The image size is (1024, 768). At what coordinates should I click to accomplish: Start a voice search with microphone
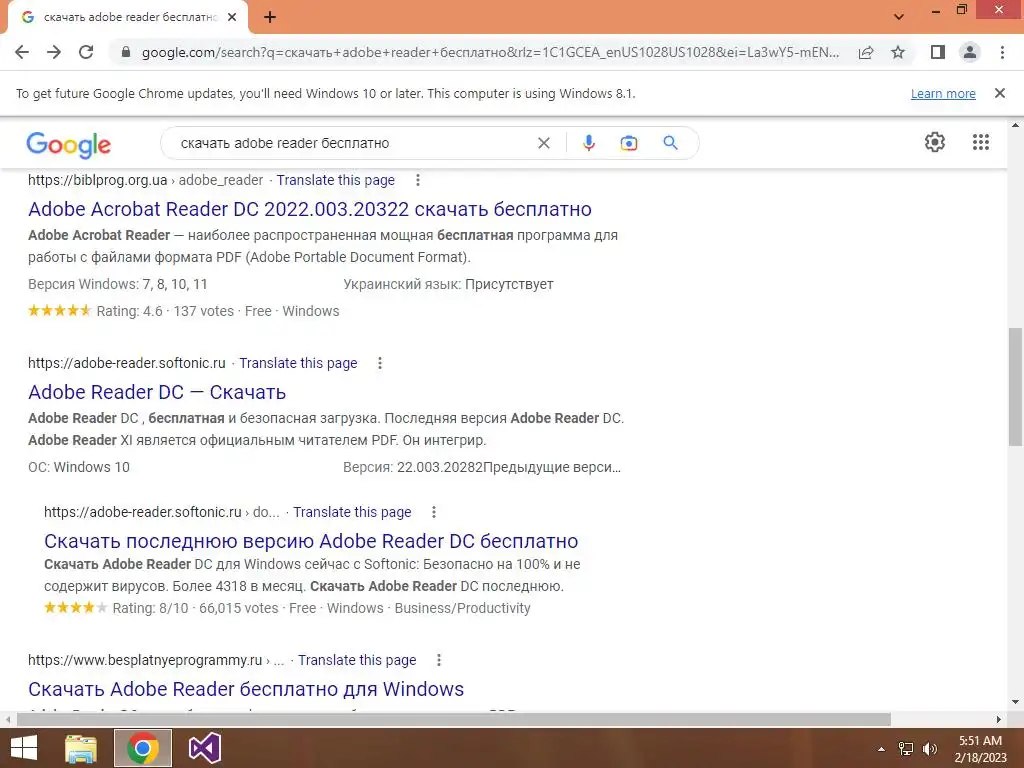[x=588, y=143]
